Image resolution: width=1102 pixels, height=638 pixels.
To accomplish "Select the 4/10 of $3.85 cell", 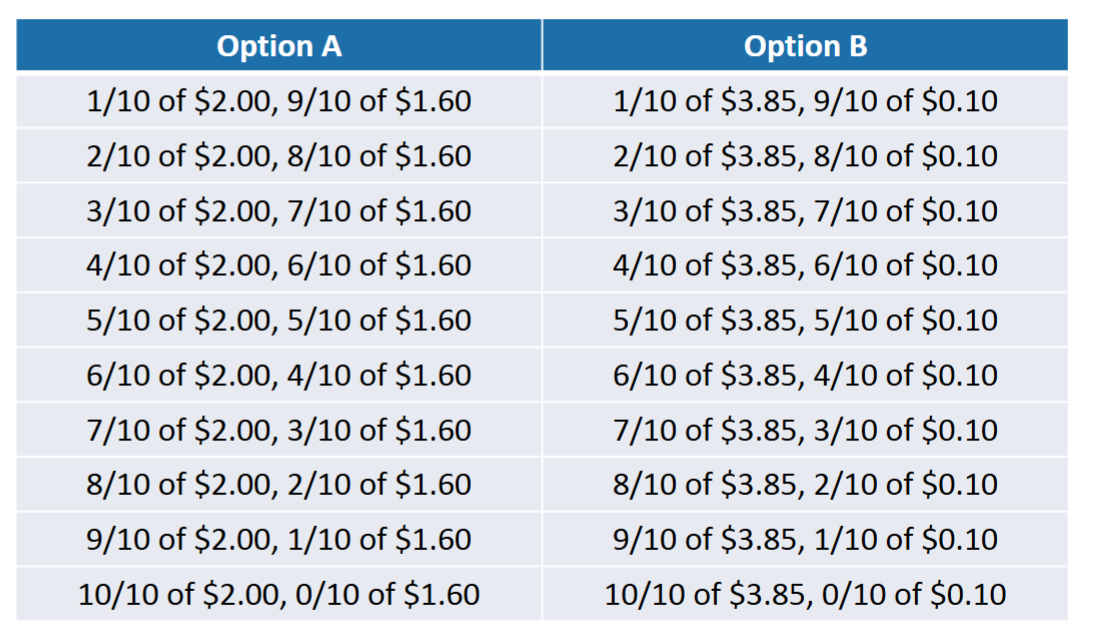I will click(805, 265).
